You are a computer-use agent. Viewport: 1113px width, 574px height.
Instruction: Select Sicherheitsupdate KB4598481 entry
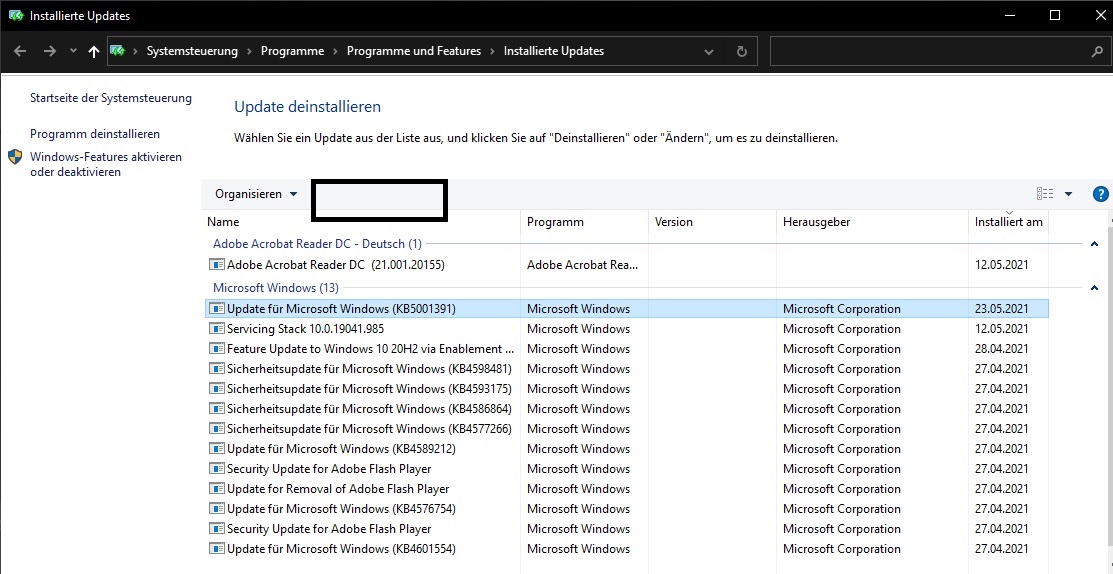pos(627,368)
